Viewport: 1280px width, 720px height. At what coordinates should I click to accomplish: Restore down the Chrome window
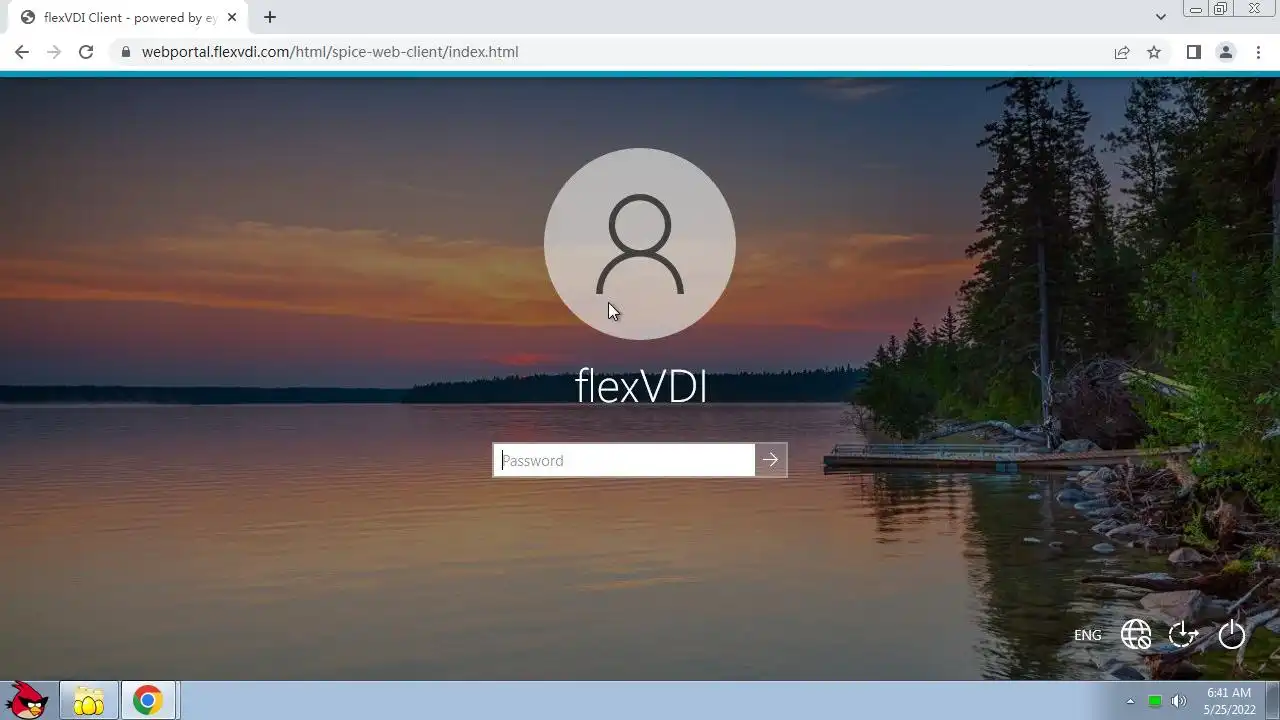[x=1221, y=9]
